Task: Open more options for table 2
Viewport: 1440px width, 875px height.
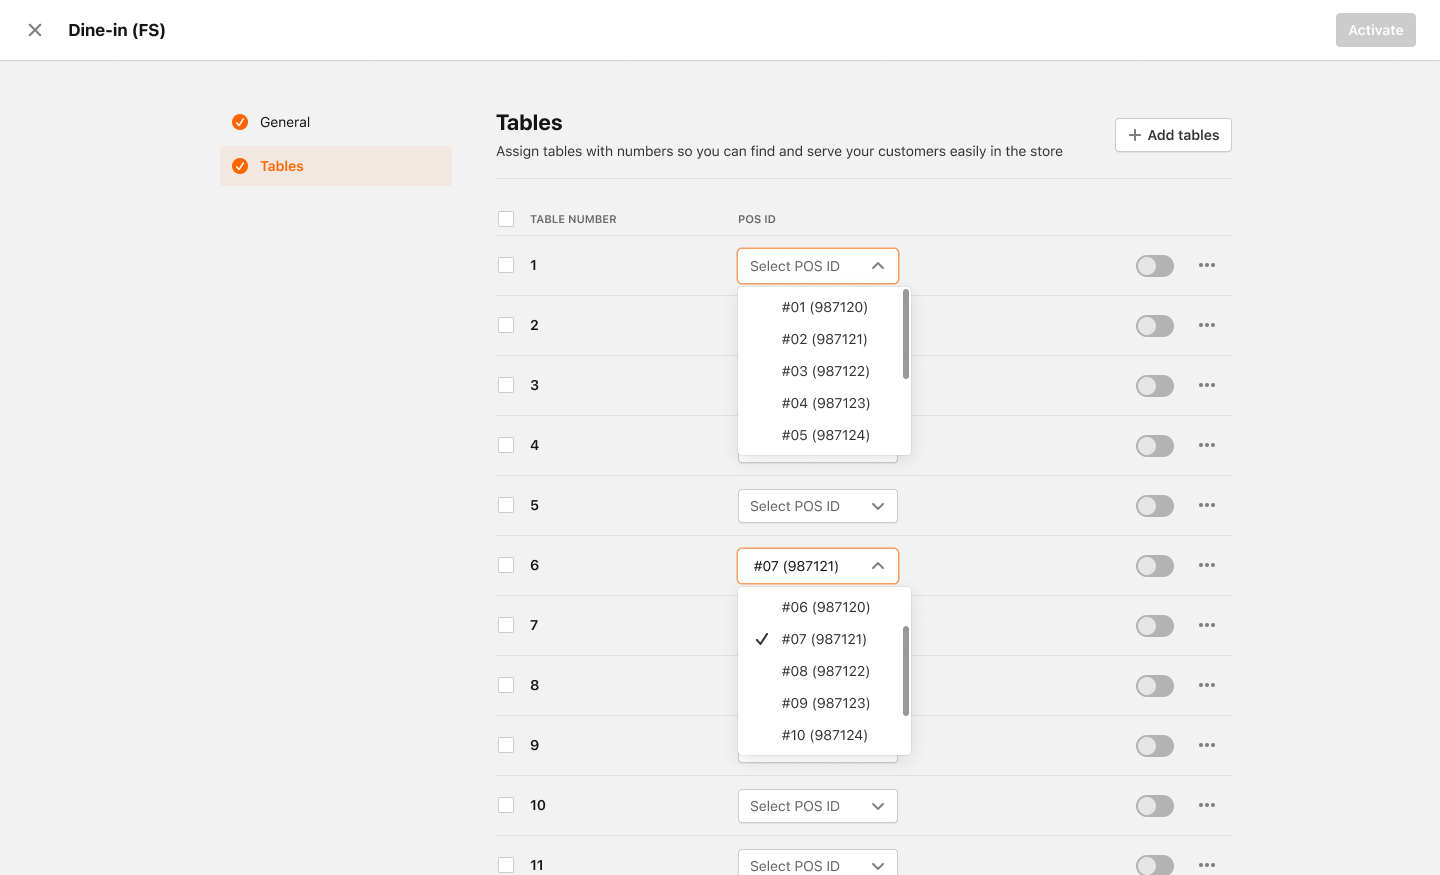Action: pyautogui.click(x=1207, y=325)
